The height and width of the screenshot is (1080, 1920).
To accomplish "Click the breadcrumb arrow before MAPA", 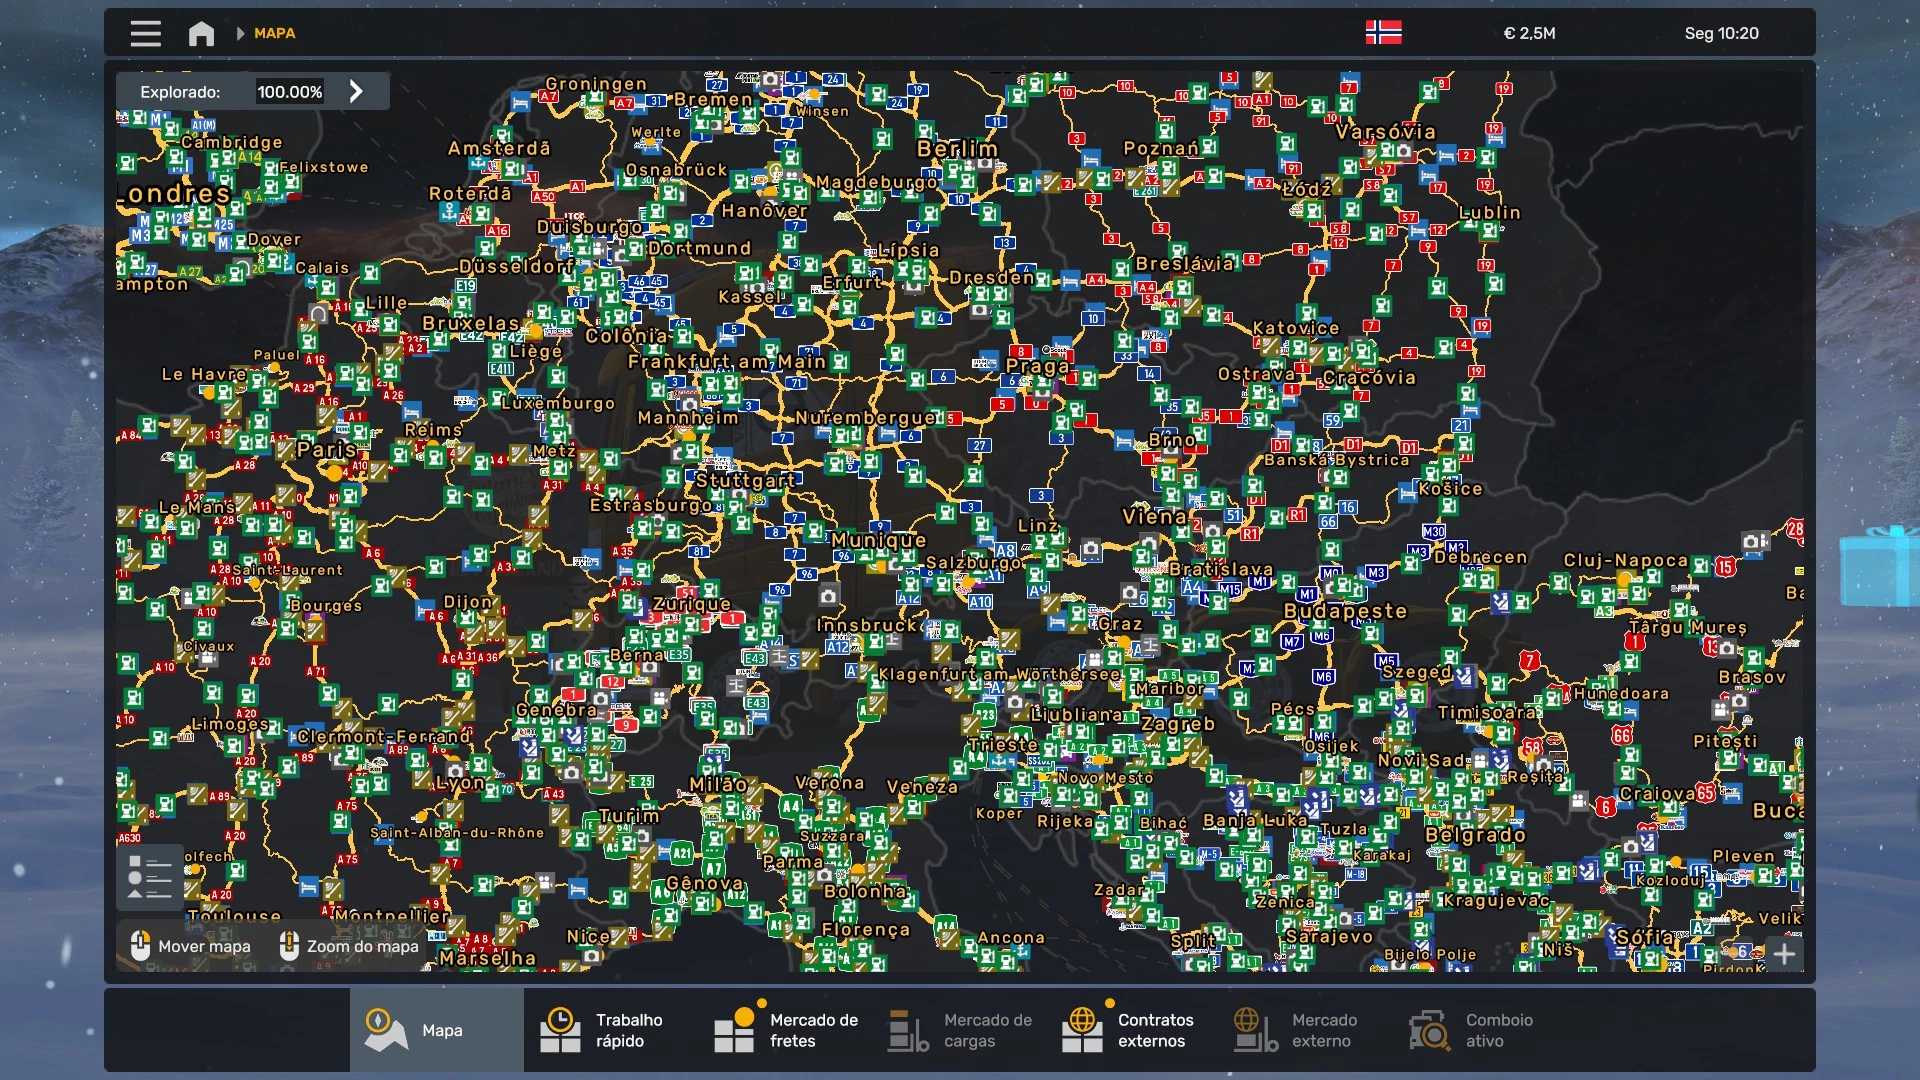I will click(240, 33).
